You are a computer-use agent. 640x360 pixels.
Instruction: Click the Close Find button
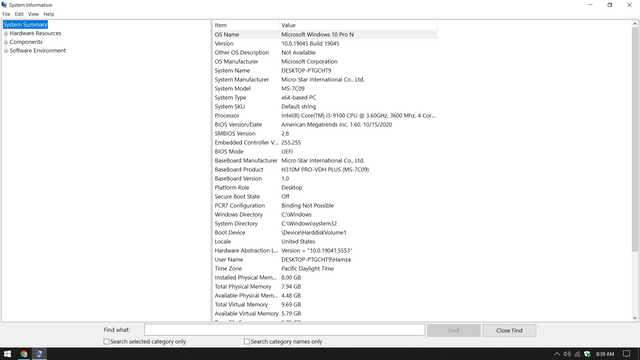(x=509, y=330)
